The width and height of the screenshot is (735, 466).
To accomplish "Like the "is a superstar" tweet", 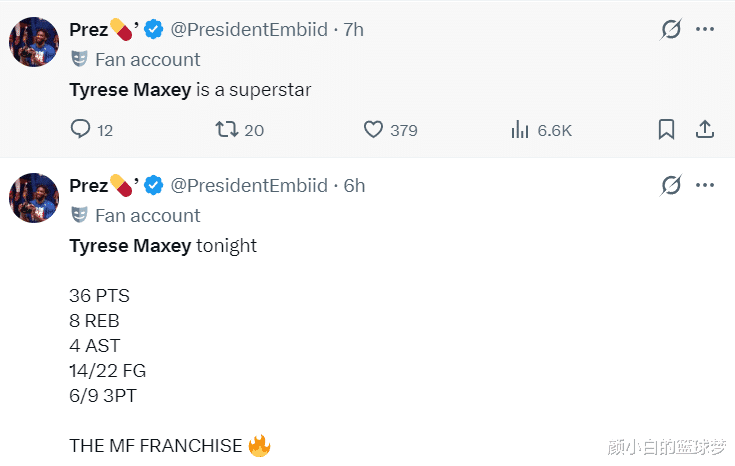I will click(374, 130).
